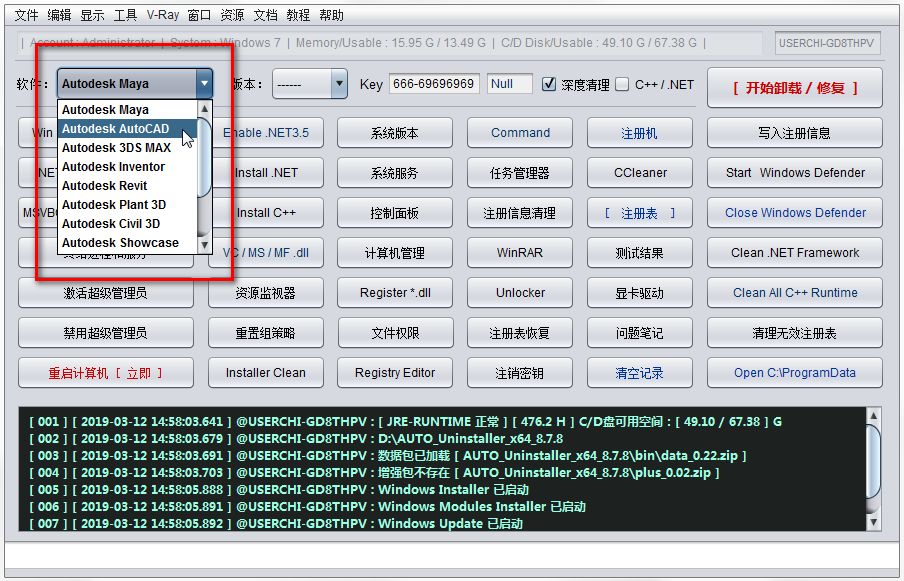
Task: Click Register *.dll button
Action: 395,293
